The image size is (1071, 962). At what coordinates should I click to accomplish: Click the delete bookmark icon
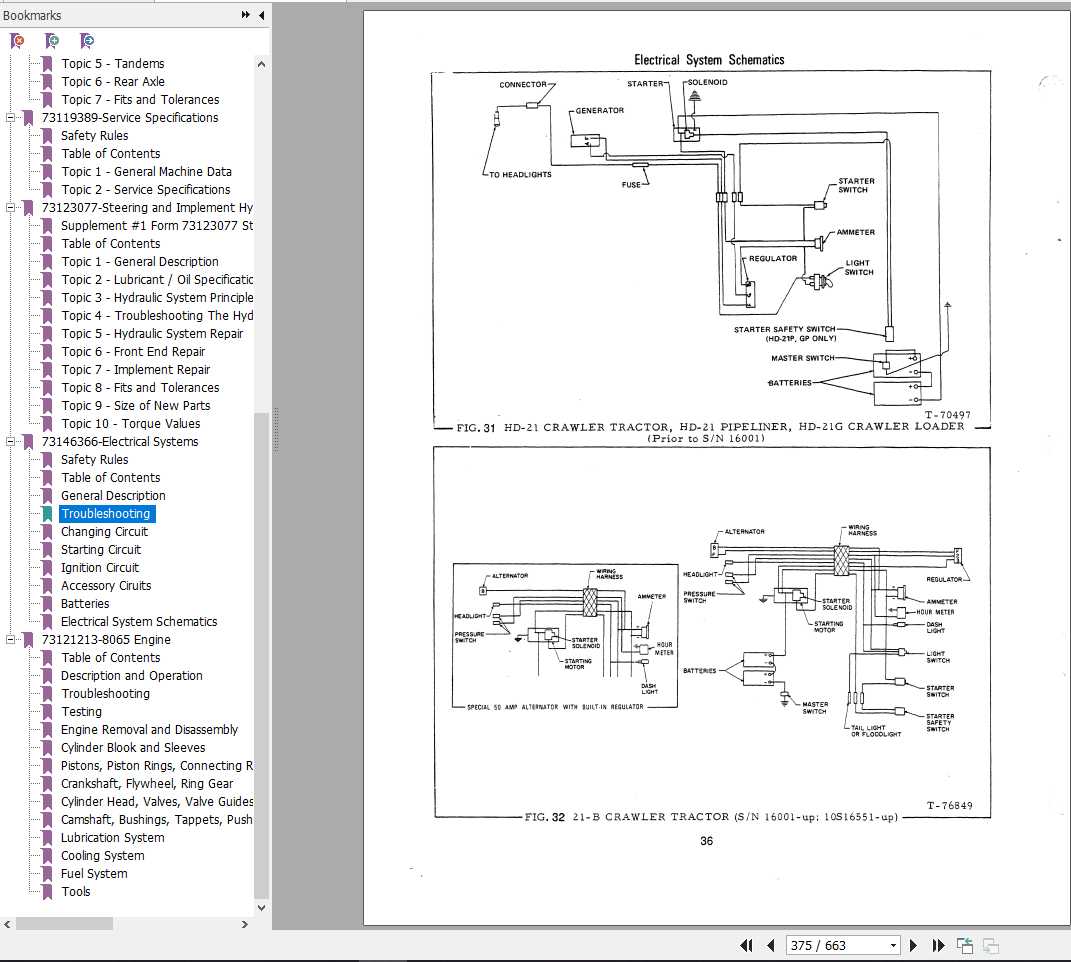coord(17,41)
